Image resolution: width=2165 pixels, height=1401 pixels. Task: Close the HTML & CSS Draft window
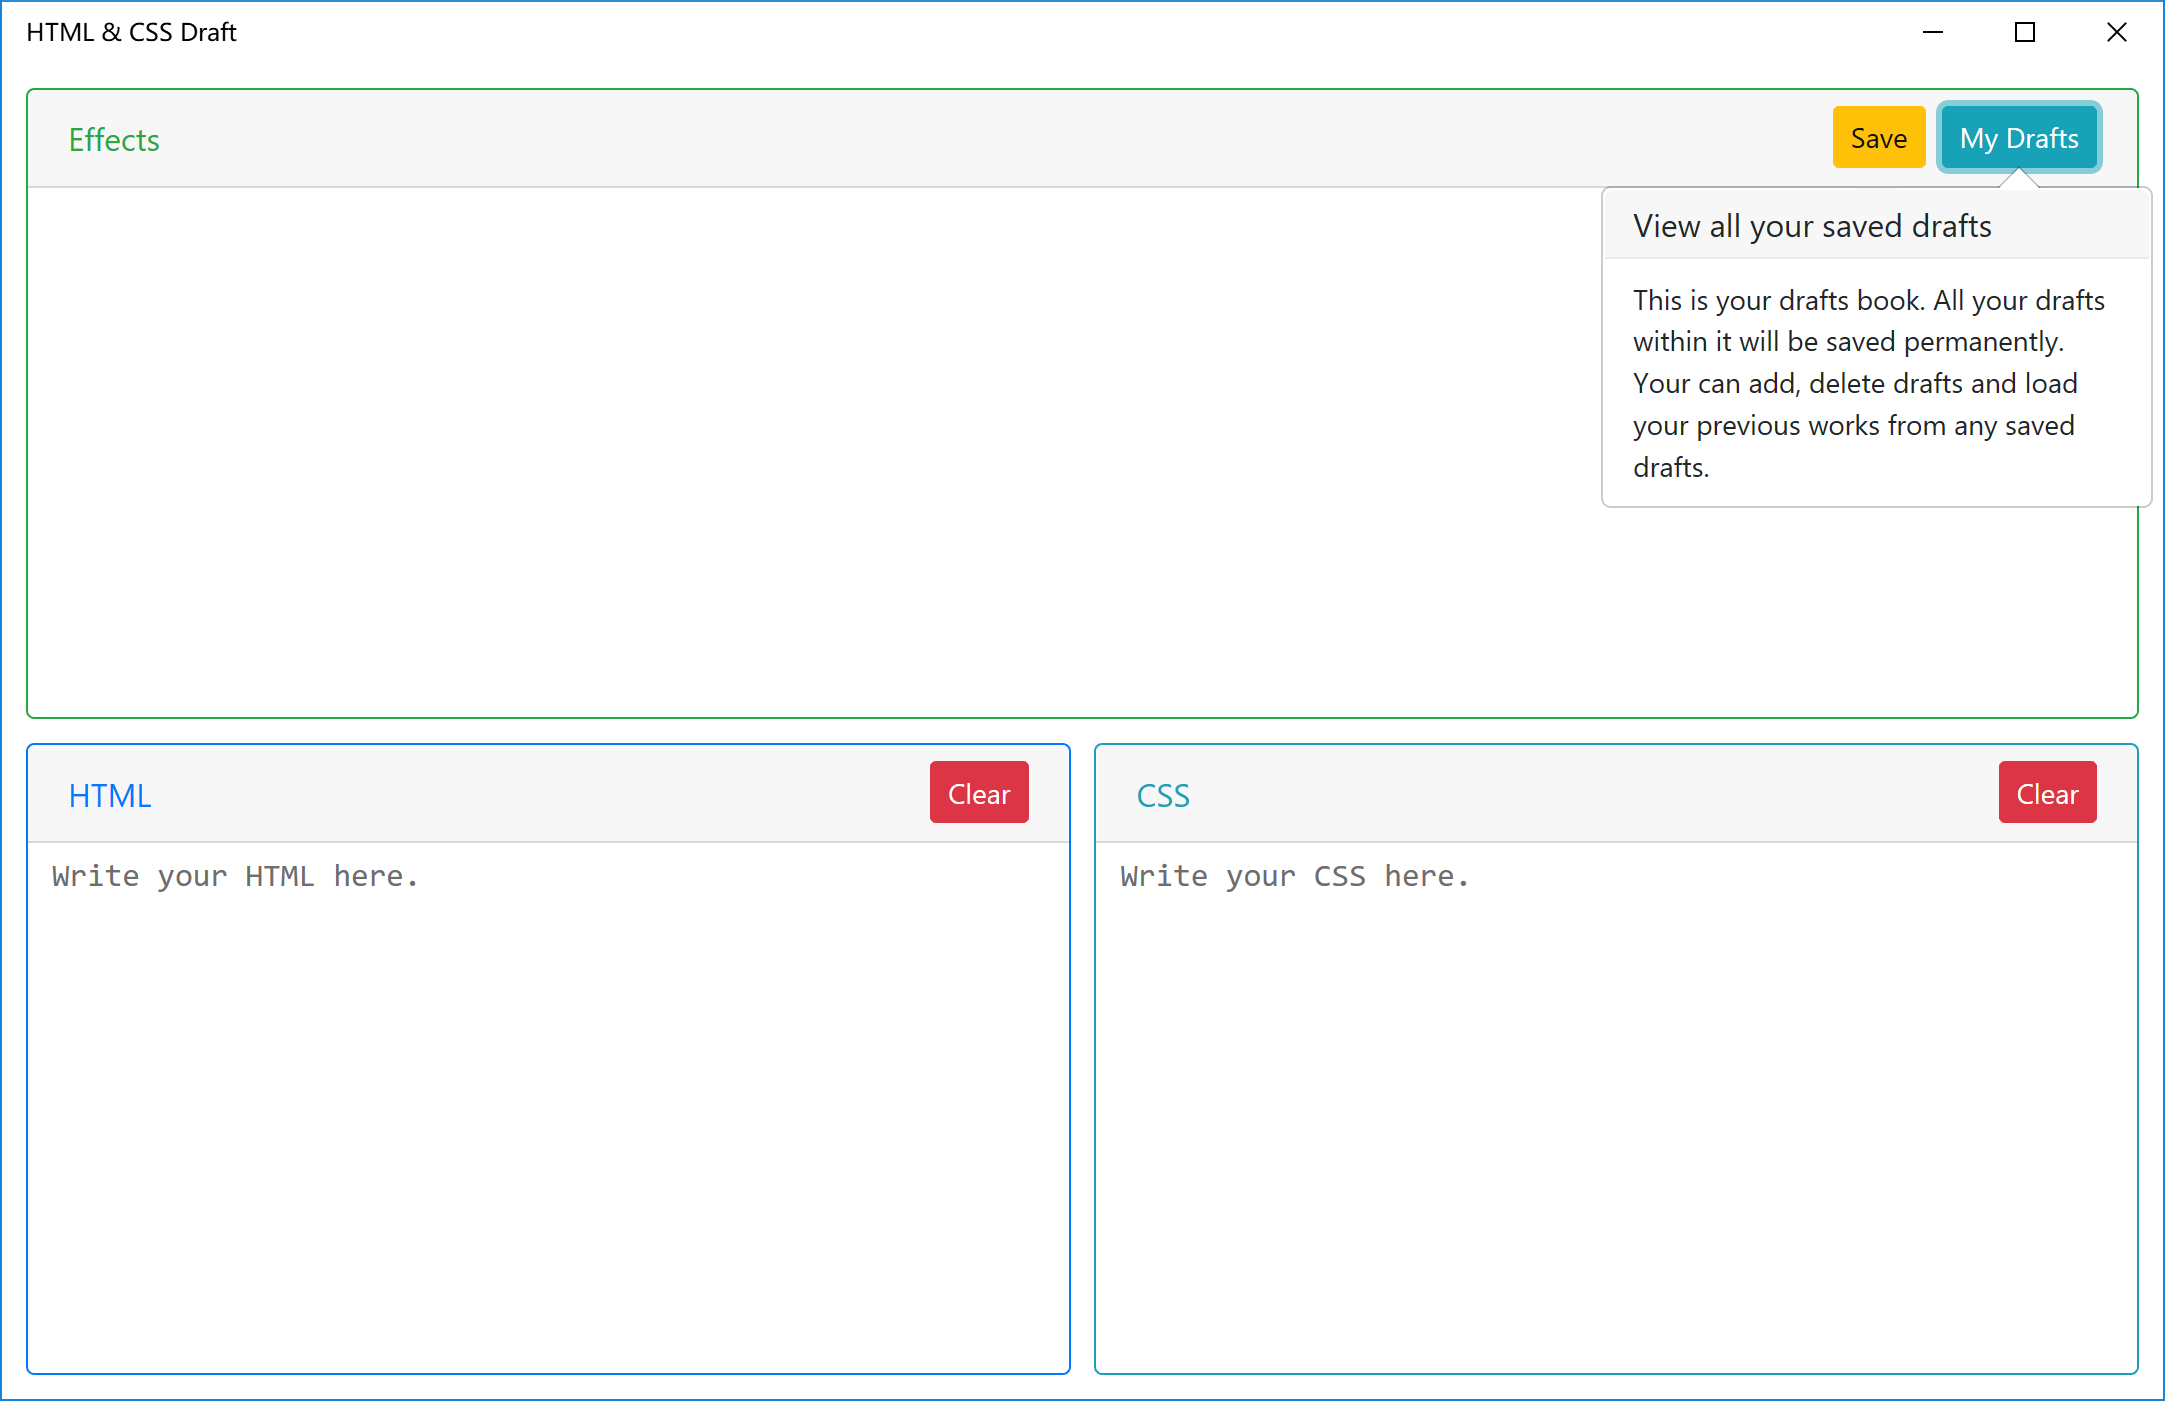pos(2117,32)
